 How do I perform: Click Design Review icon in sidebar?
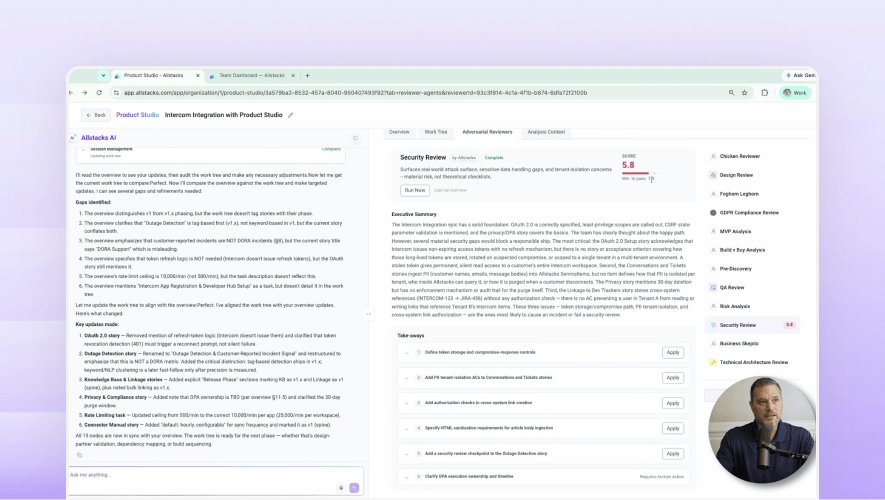[x=713, y=175]
